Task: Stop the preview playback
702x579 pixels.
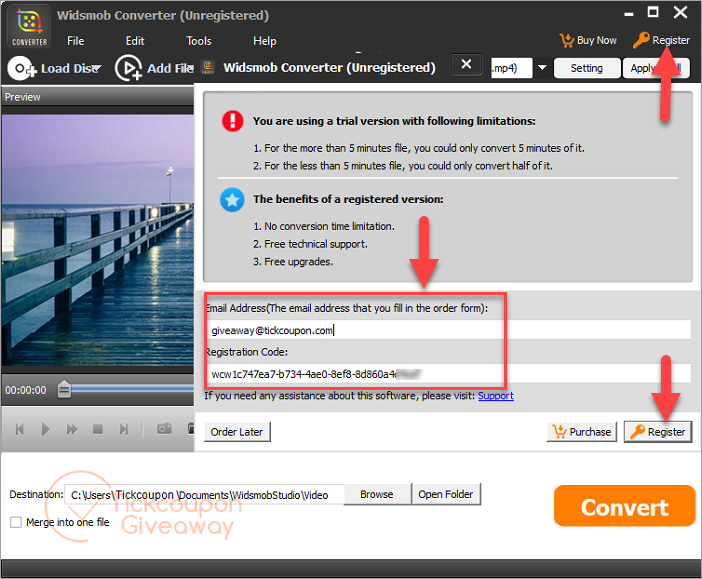Action: pyautogui.click(x=98, y=429)
